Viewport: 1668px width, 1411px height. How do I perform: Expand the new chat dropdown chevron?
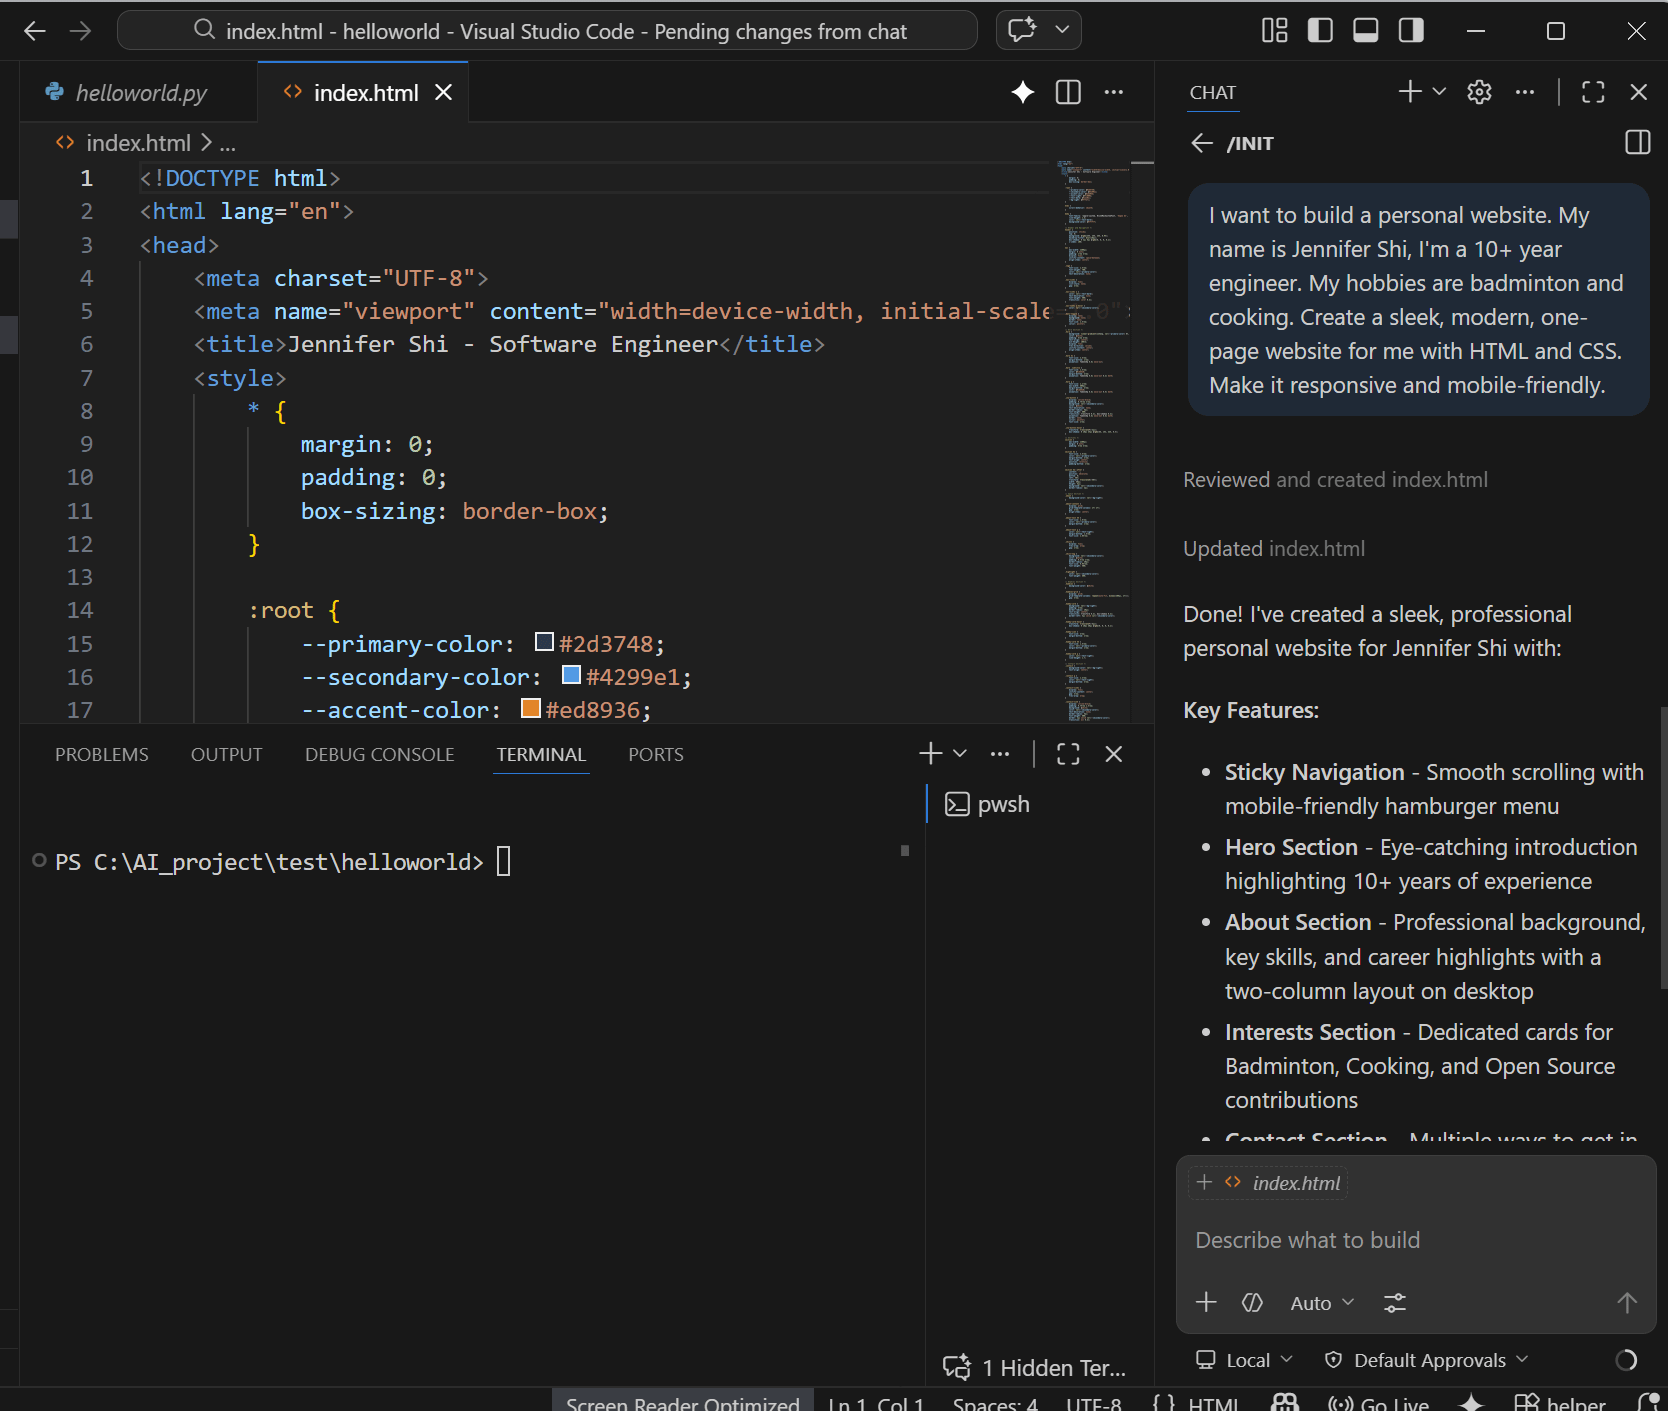point(1440,92)
